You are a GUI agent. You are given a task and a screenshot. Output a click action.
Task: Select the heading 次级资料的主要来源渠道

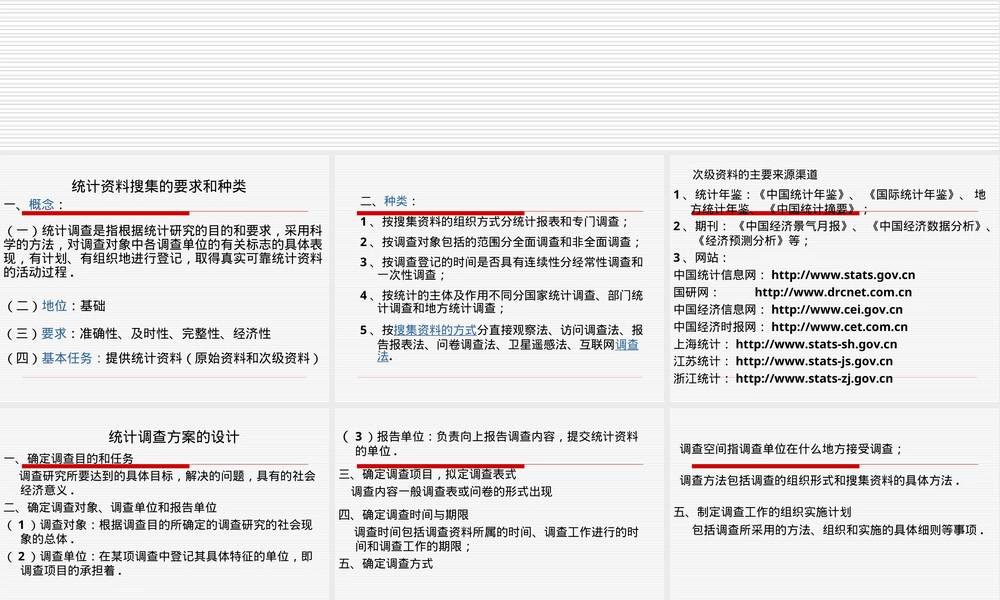click(x=755, y=174)
